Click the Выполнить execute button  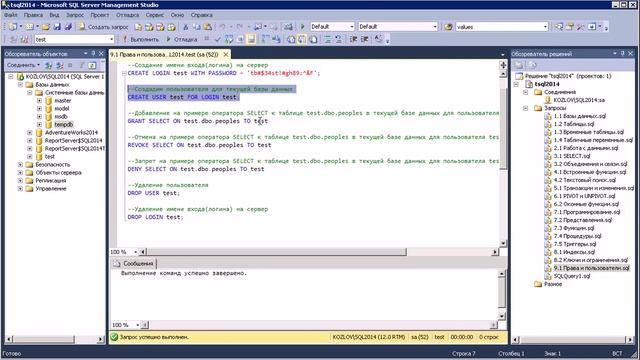click(x=140, y=40)
